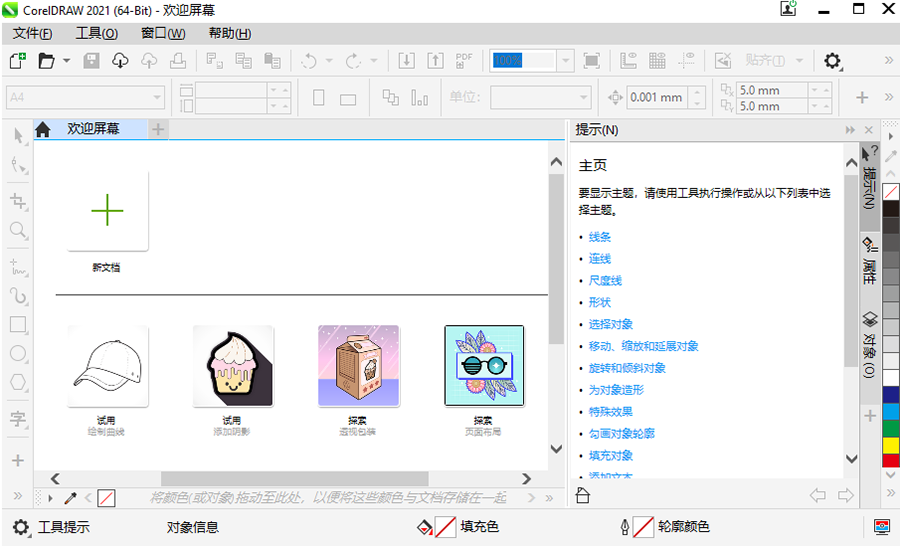
Task: Expand toolbox overflow chevron at bottom
Action: coord(18,496)
